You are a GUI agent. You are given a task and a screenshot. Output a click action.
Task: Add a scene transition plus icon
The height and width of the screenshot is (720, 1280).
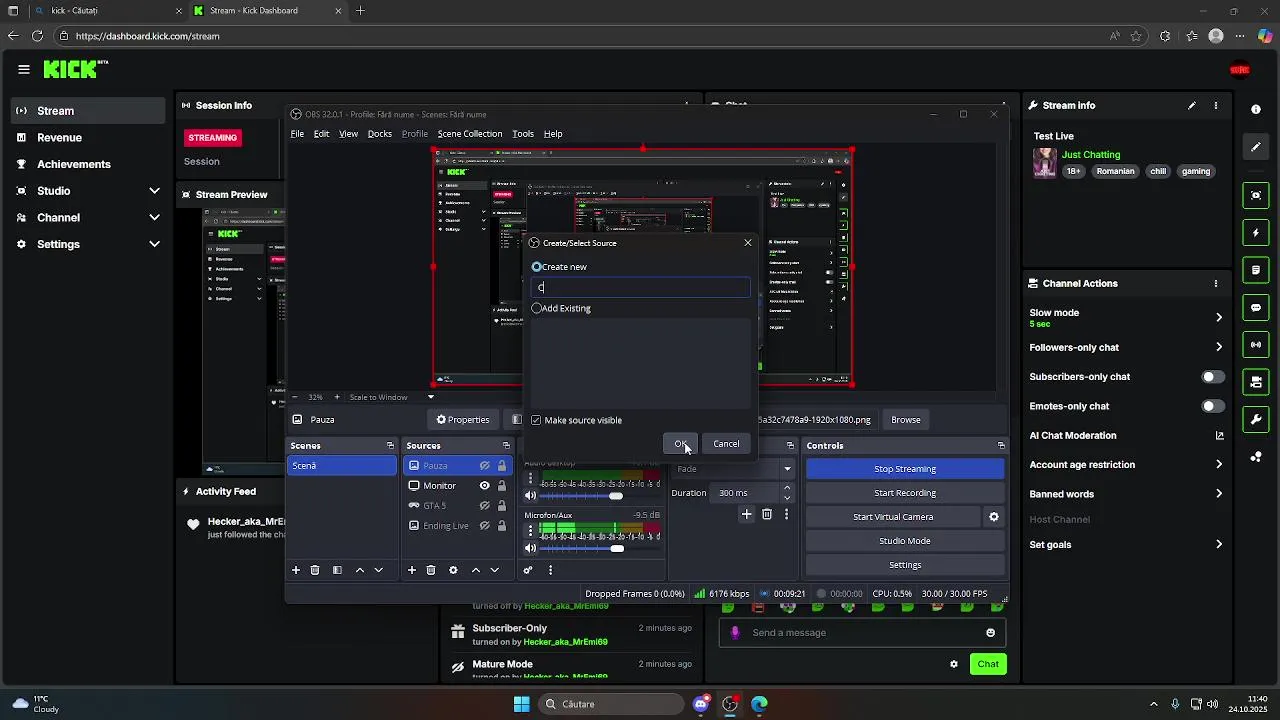click(x=746, y=514)
